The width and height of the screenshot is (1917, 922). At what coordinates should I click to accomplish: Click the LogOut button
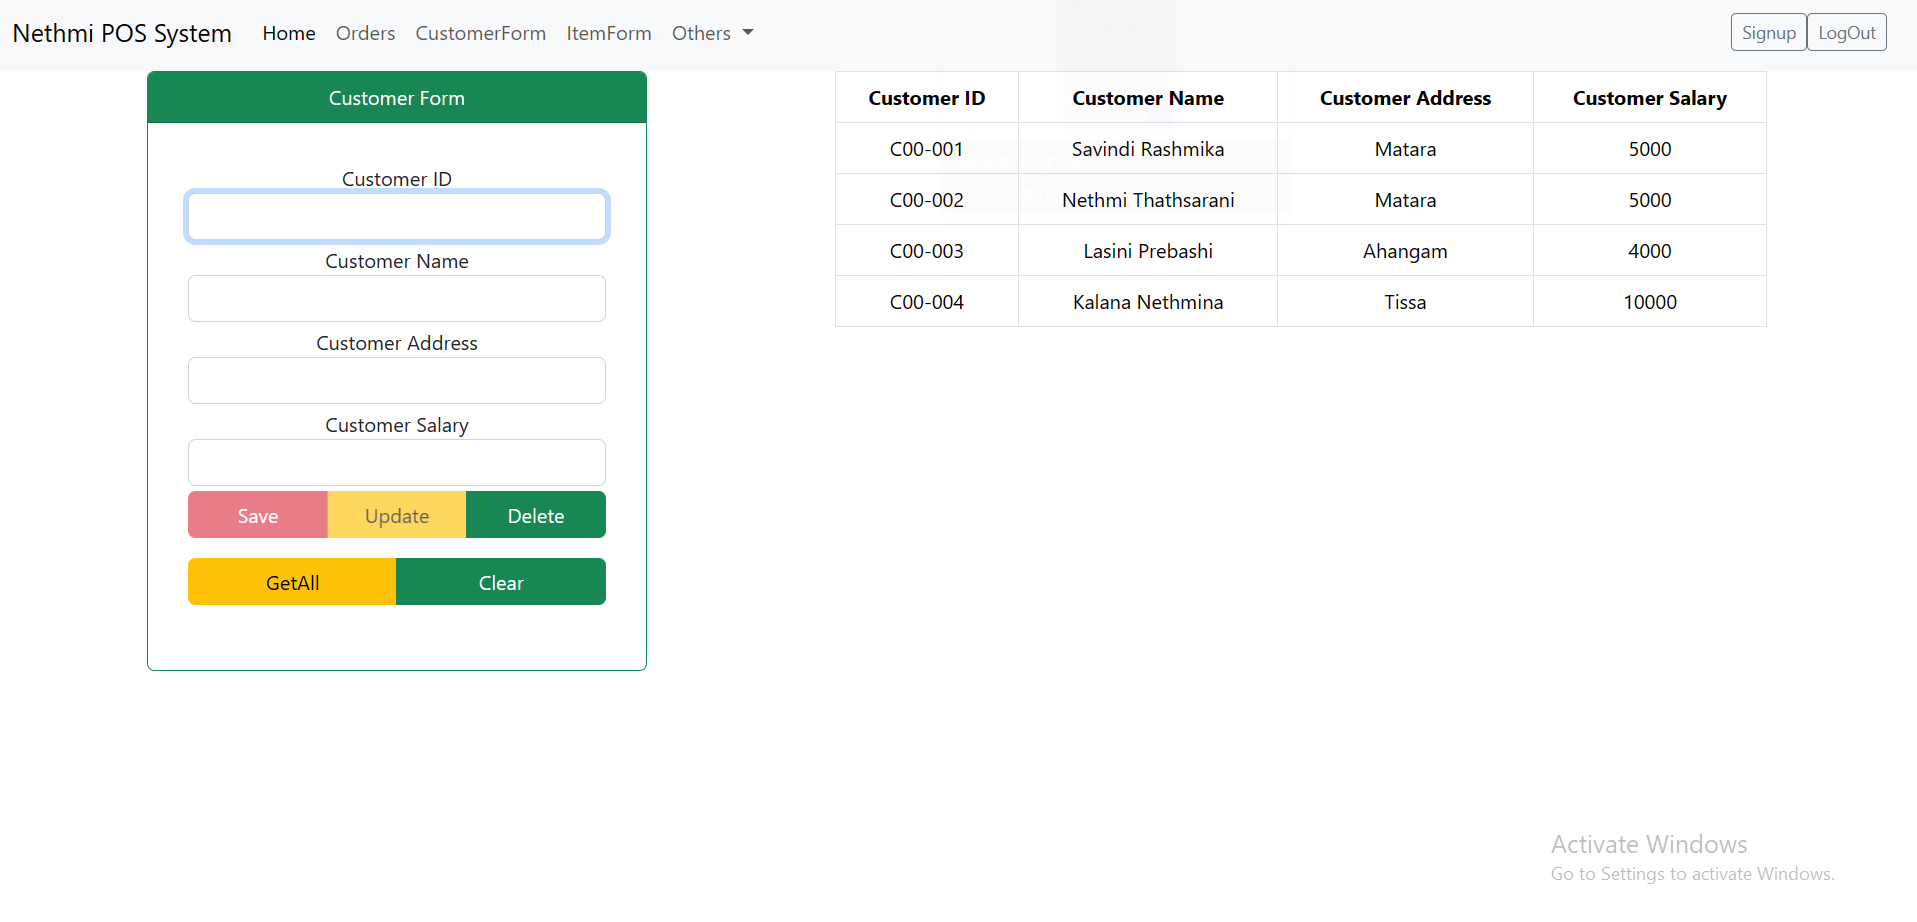tap(1846, 32)
